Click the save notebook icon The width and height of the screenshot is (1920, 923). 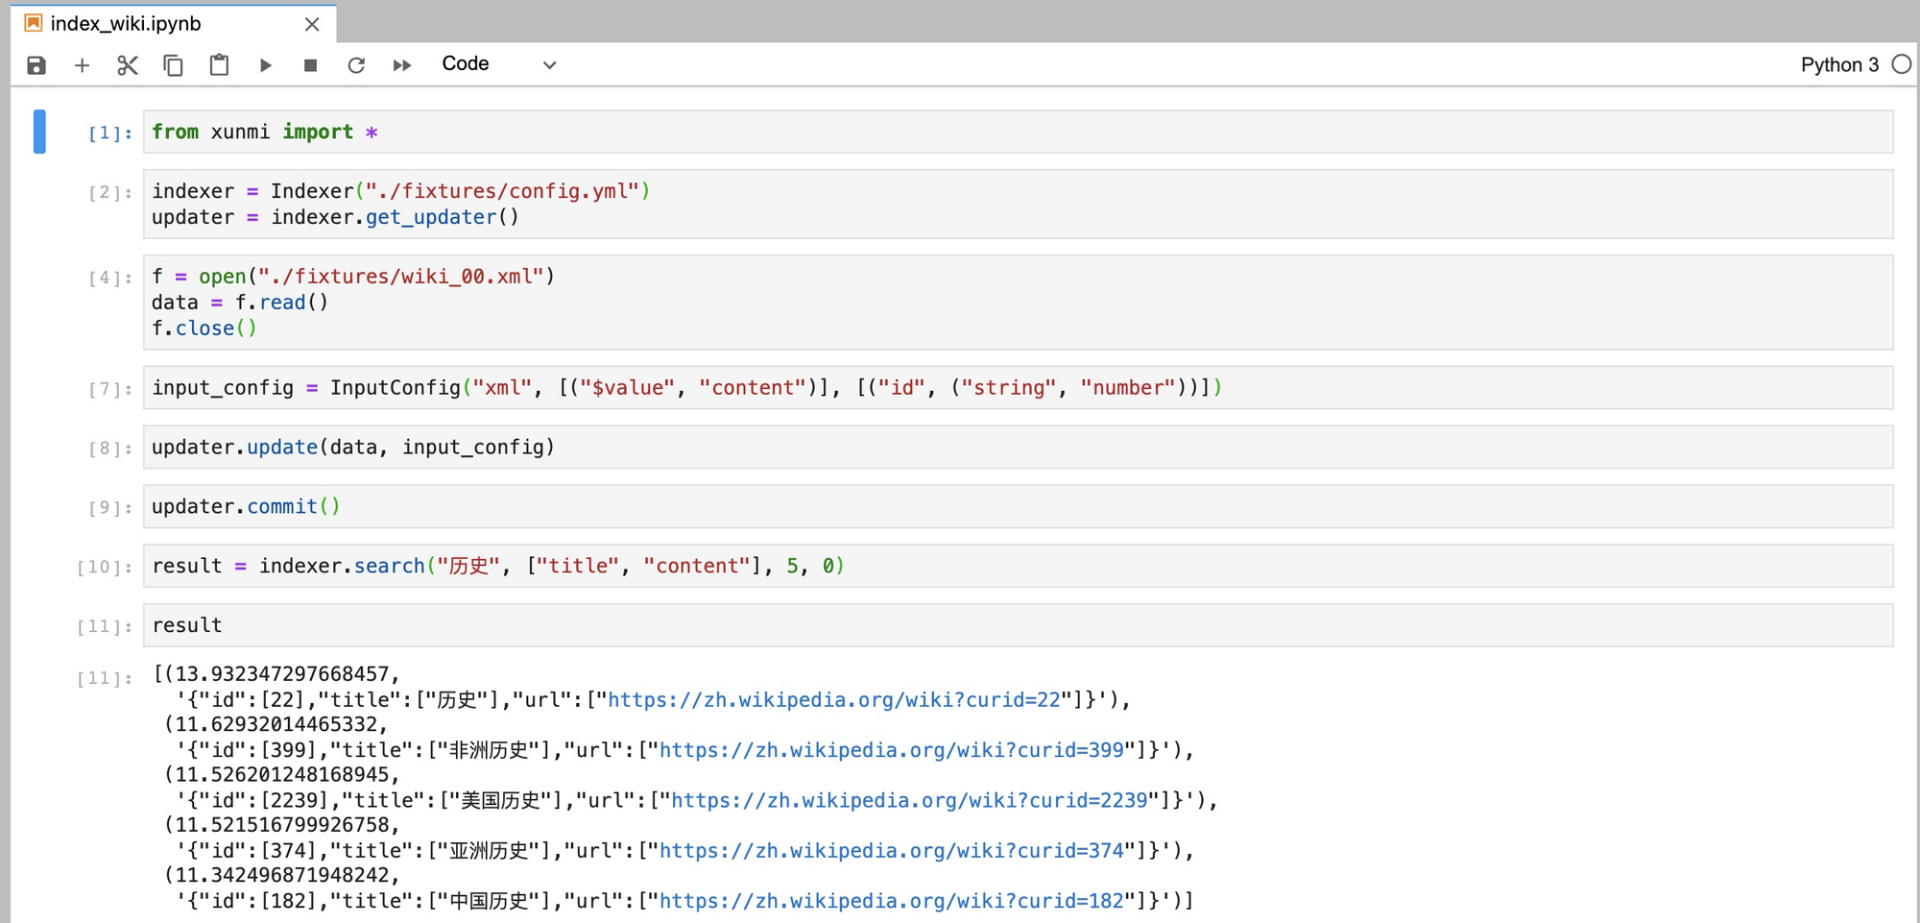point(36,65)
